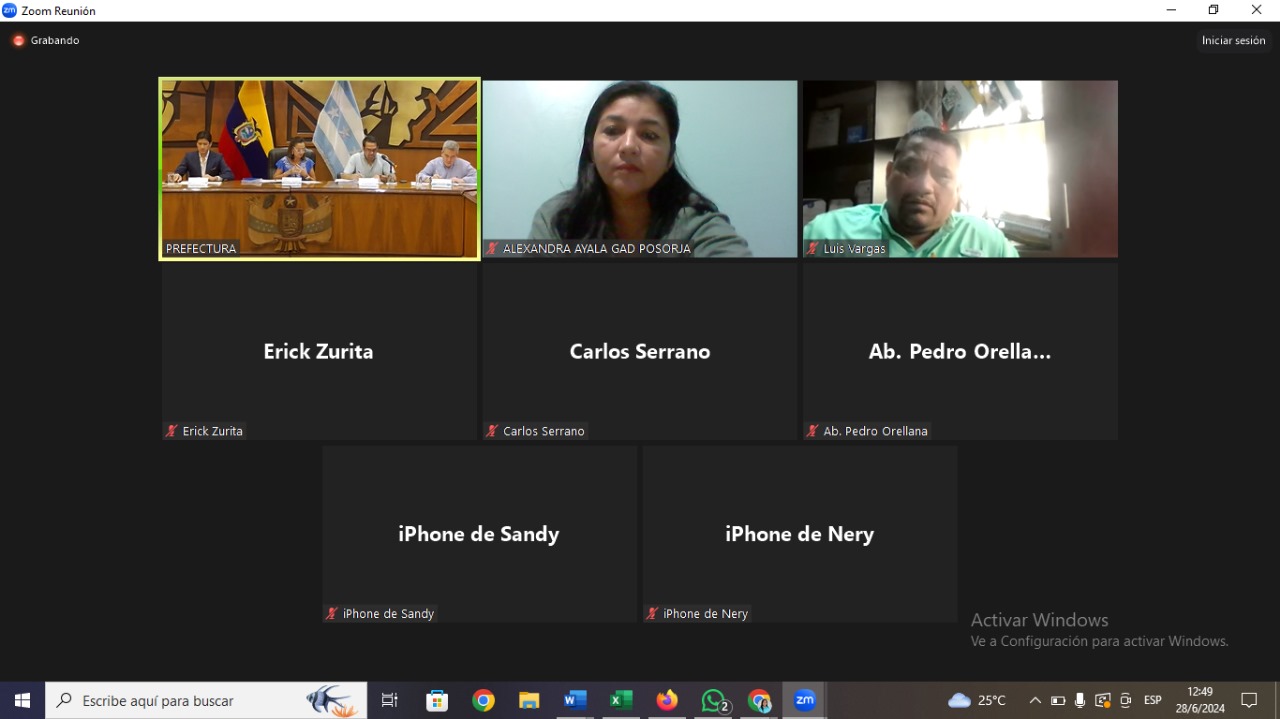Viewport: 1280px width, 719px height.
Task: Open the ESP language selector
Action: 1152,701
